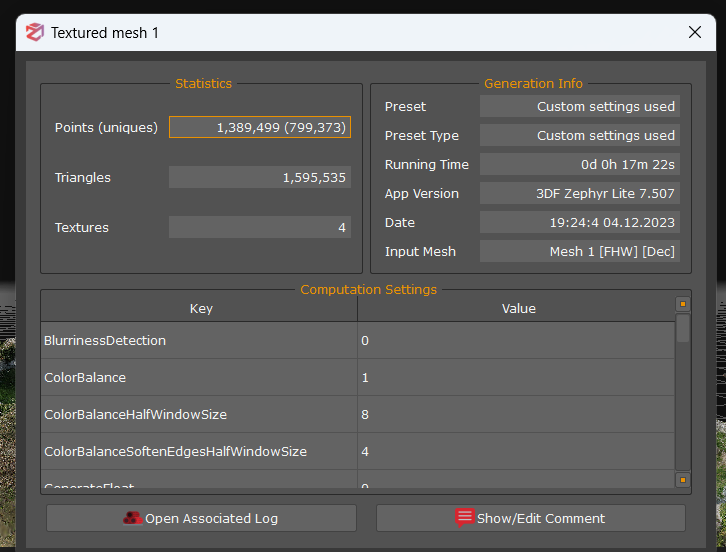Click the Value column header

point(517,309)
